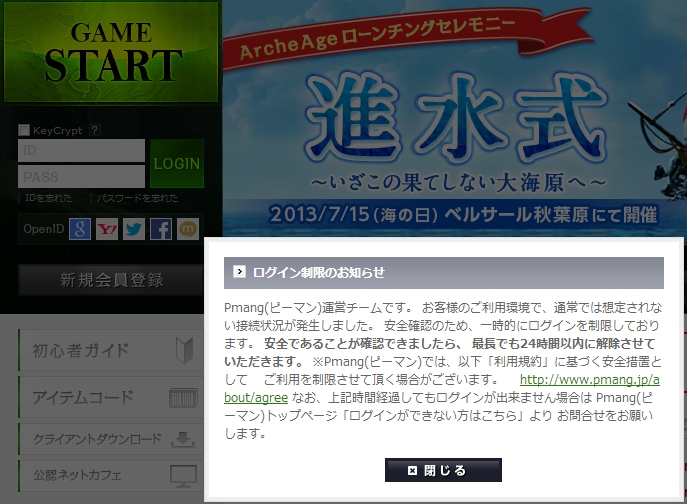Focus the PASS input field
687x504 pixels.
point(81,177)
